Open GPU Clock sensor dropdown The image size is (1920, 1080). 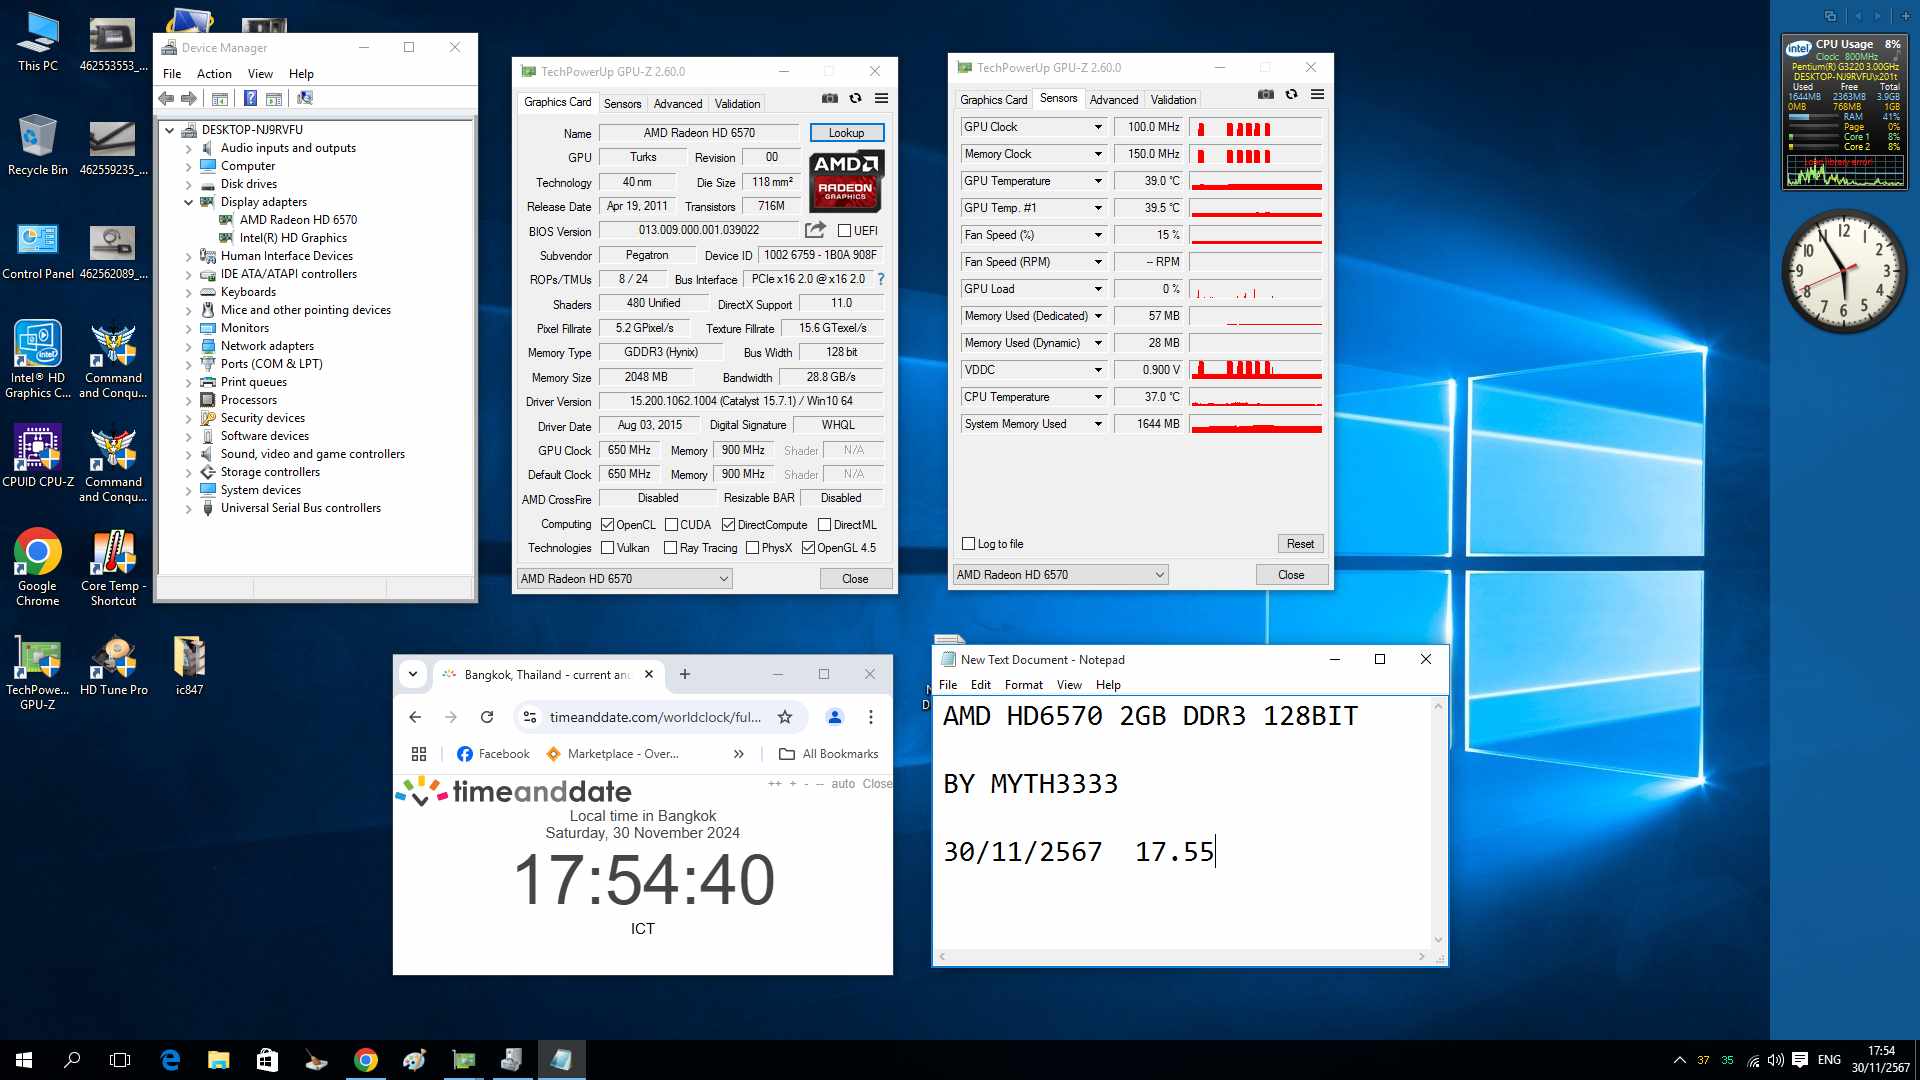coord(1098,127)
